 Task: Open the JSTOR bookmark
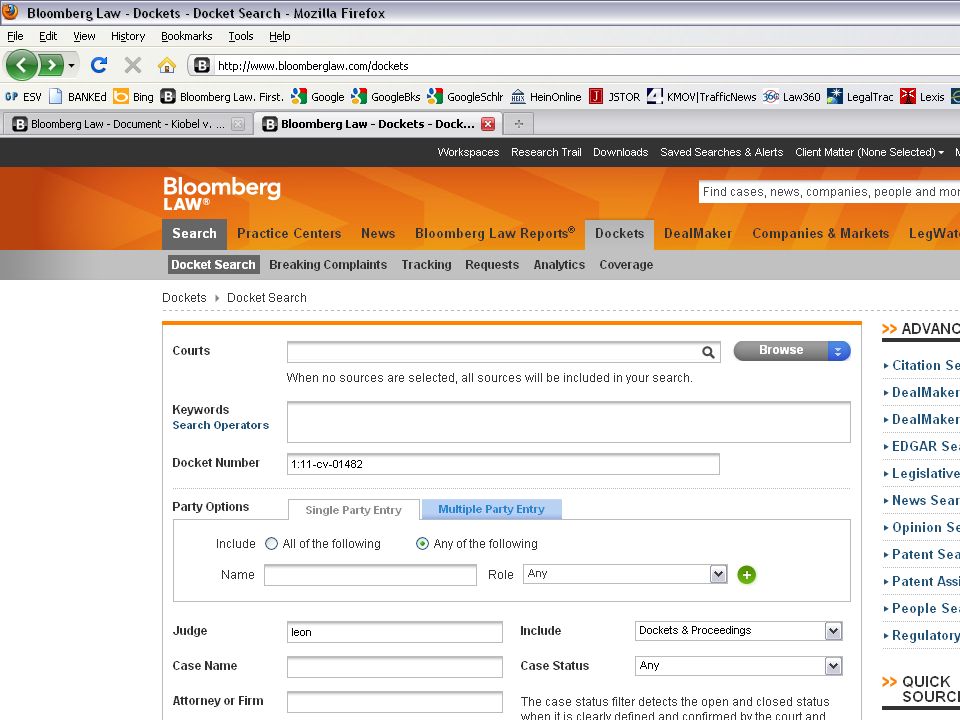pyautogui.click(x=614, y=97)
